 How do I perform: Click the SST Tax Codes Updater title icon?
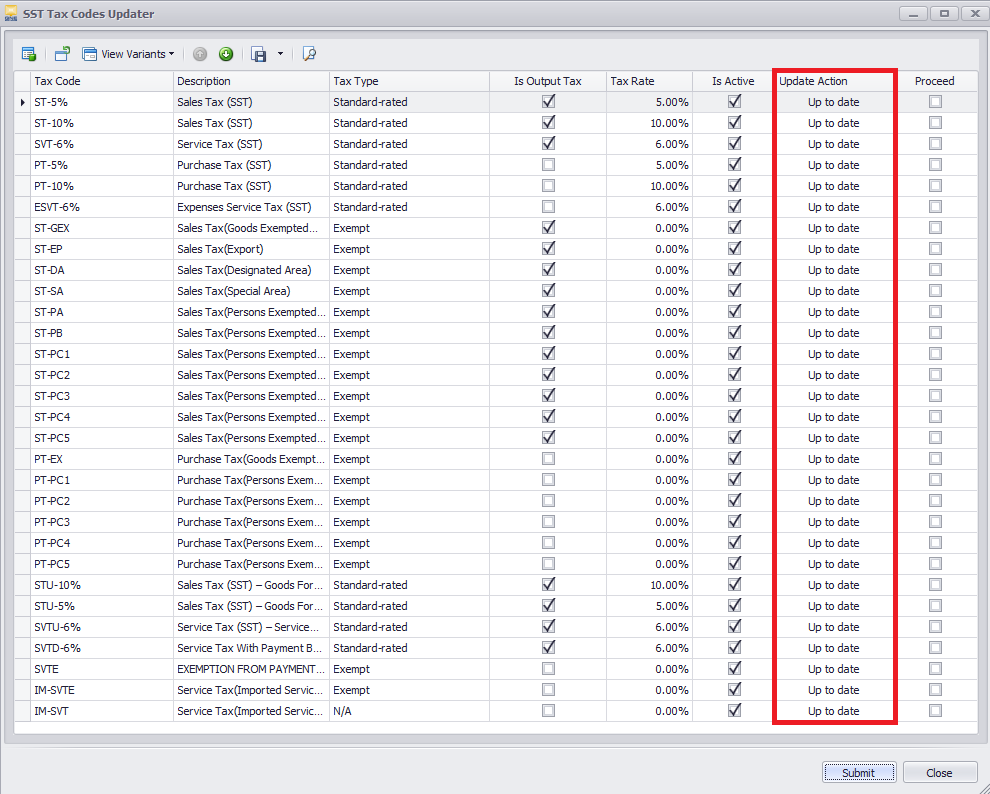pyautogui.click(x=11, y=14)
